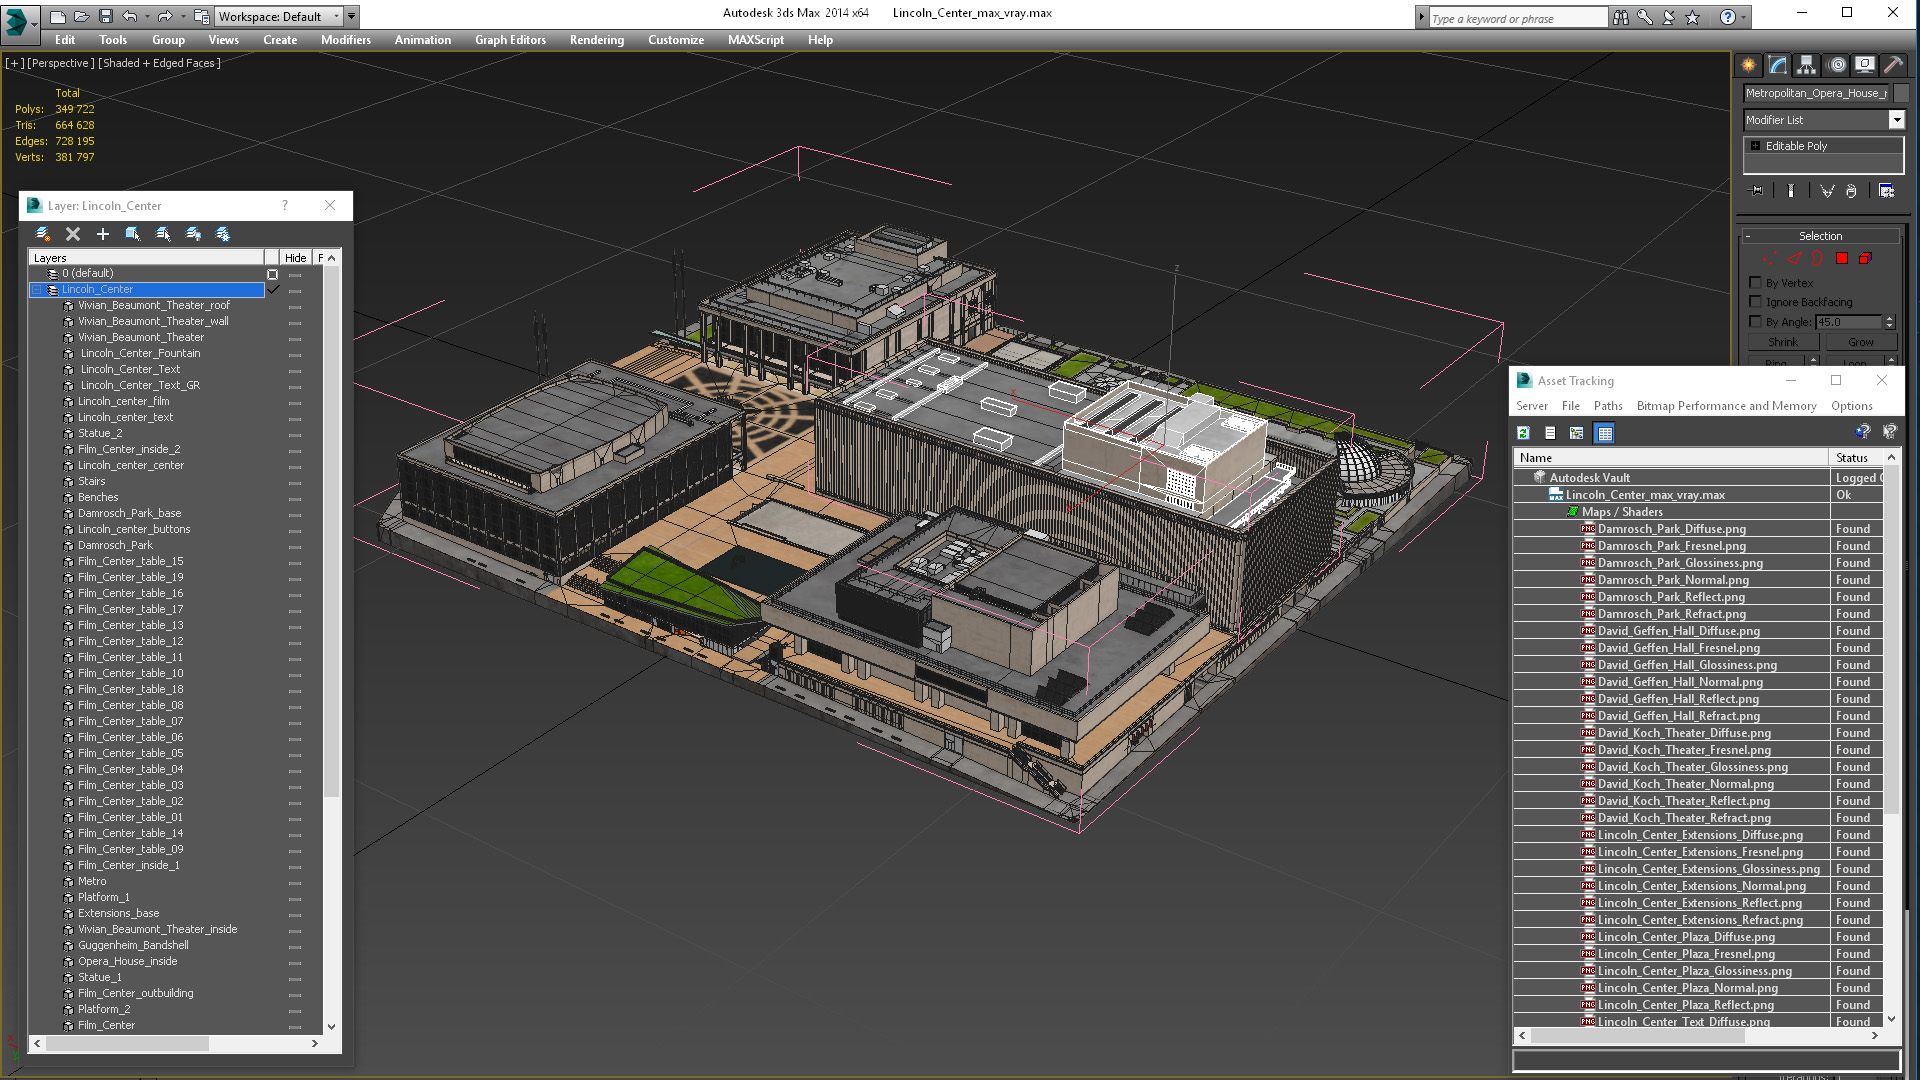Click the Save File icon in quick toolbar
This screenshot has width=1920, height=1080.
tap(106, 16)
